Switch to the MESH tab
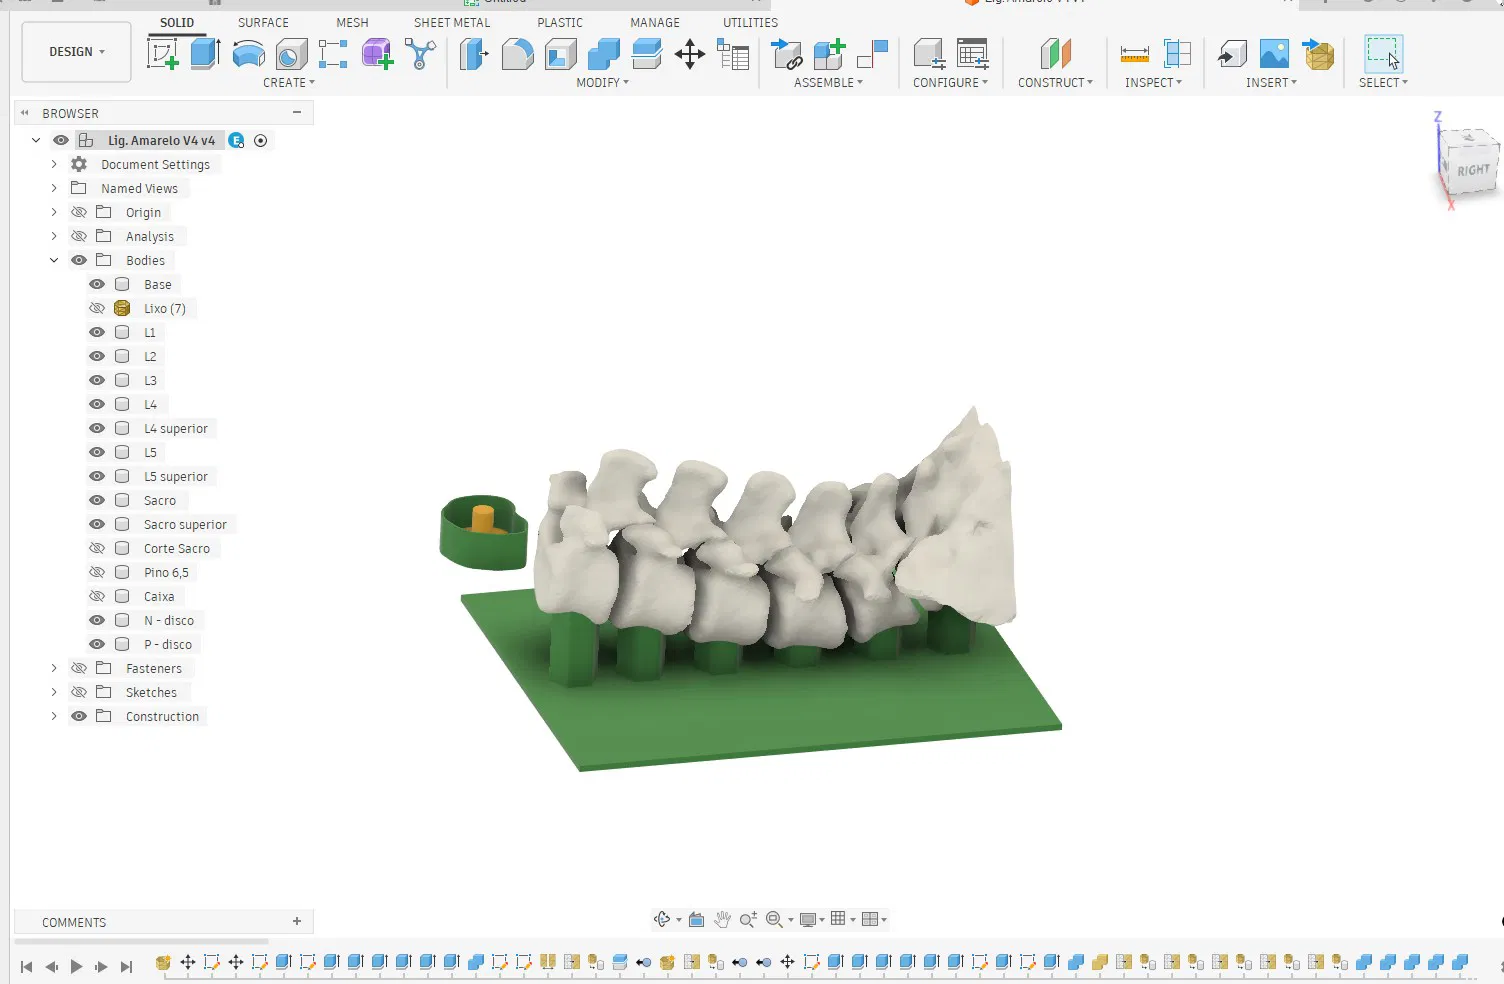Viewport: 1504px width, 984px height. pyautogui.click(x=352, y=22)
